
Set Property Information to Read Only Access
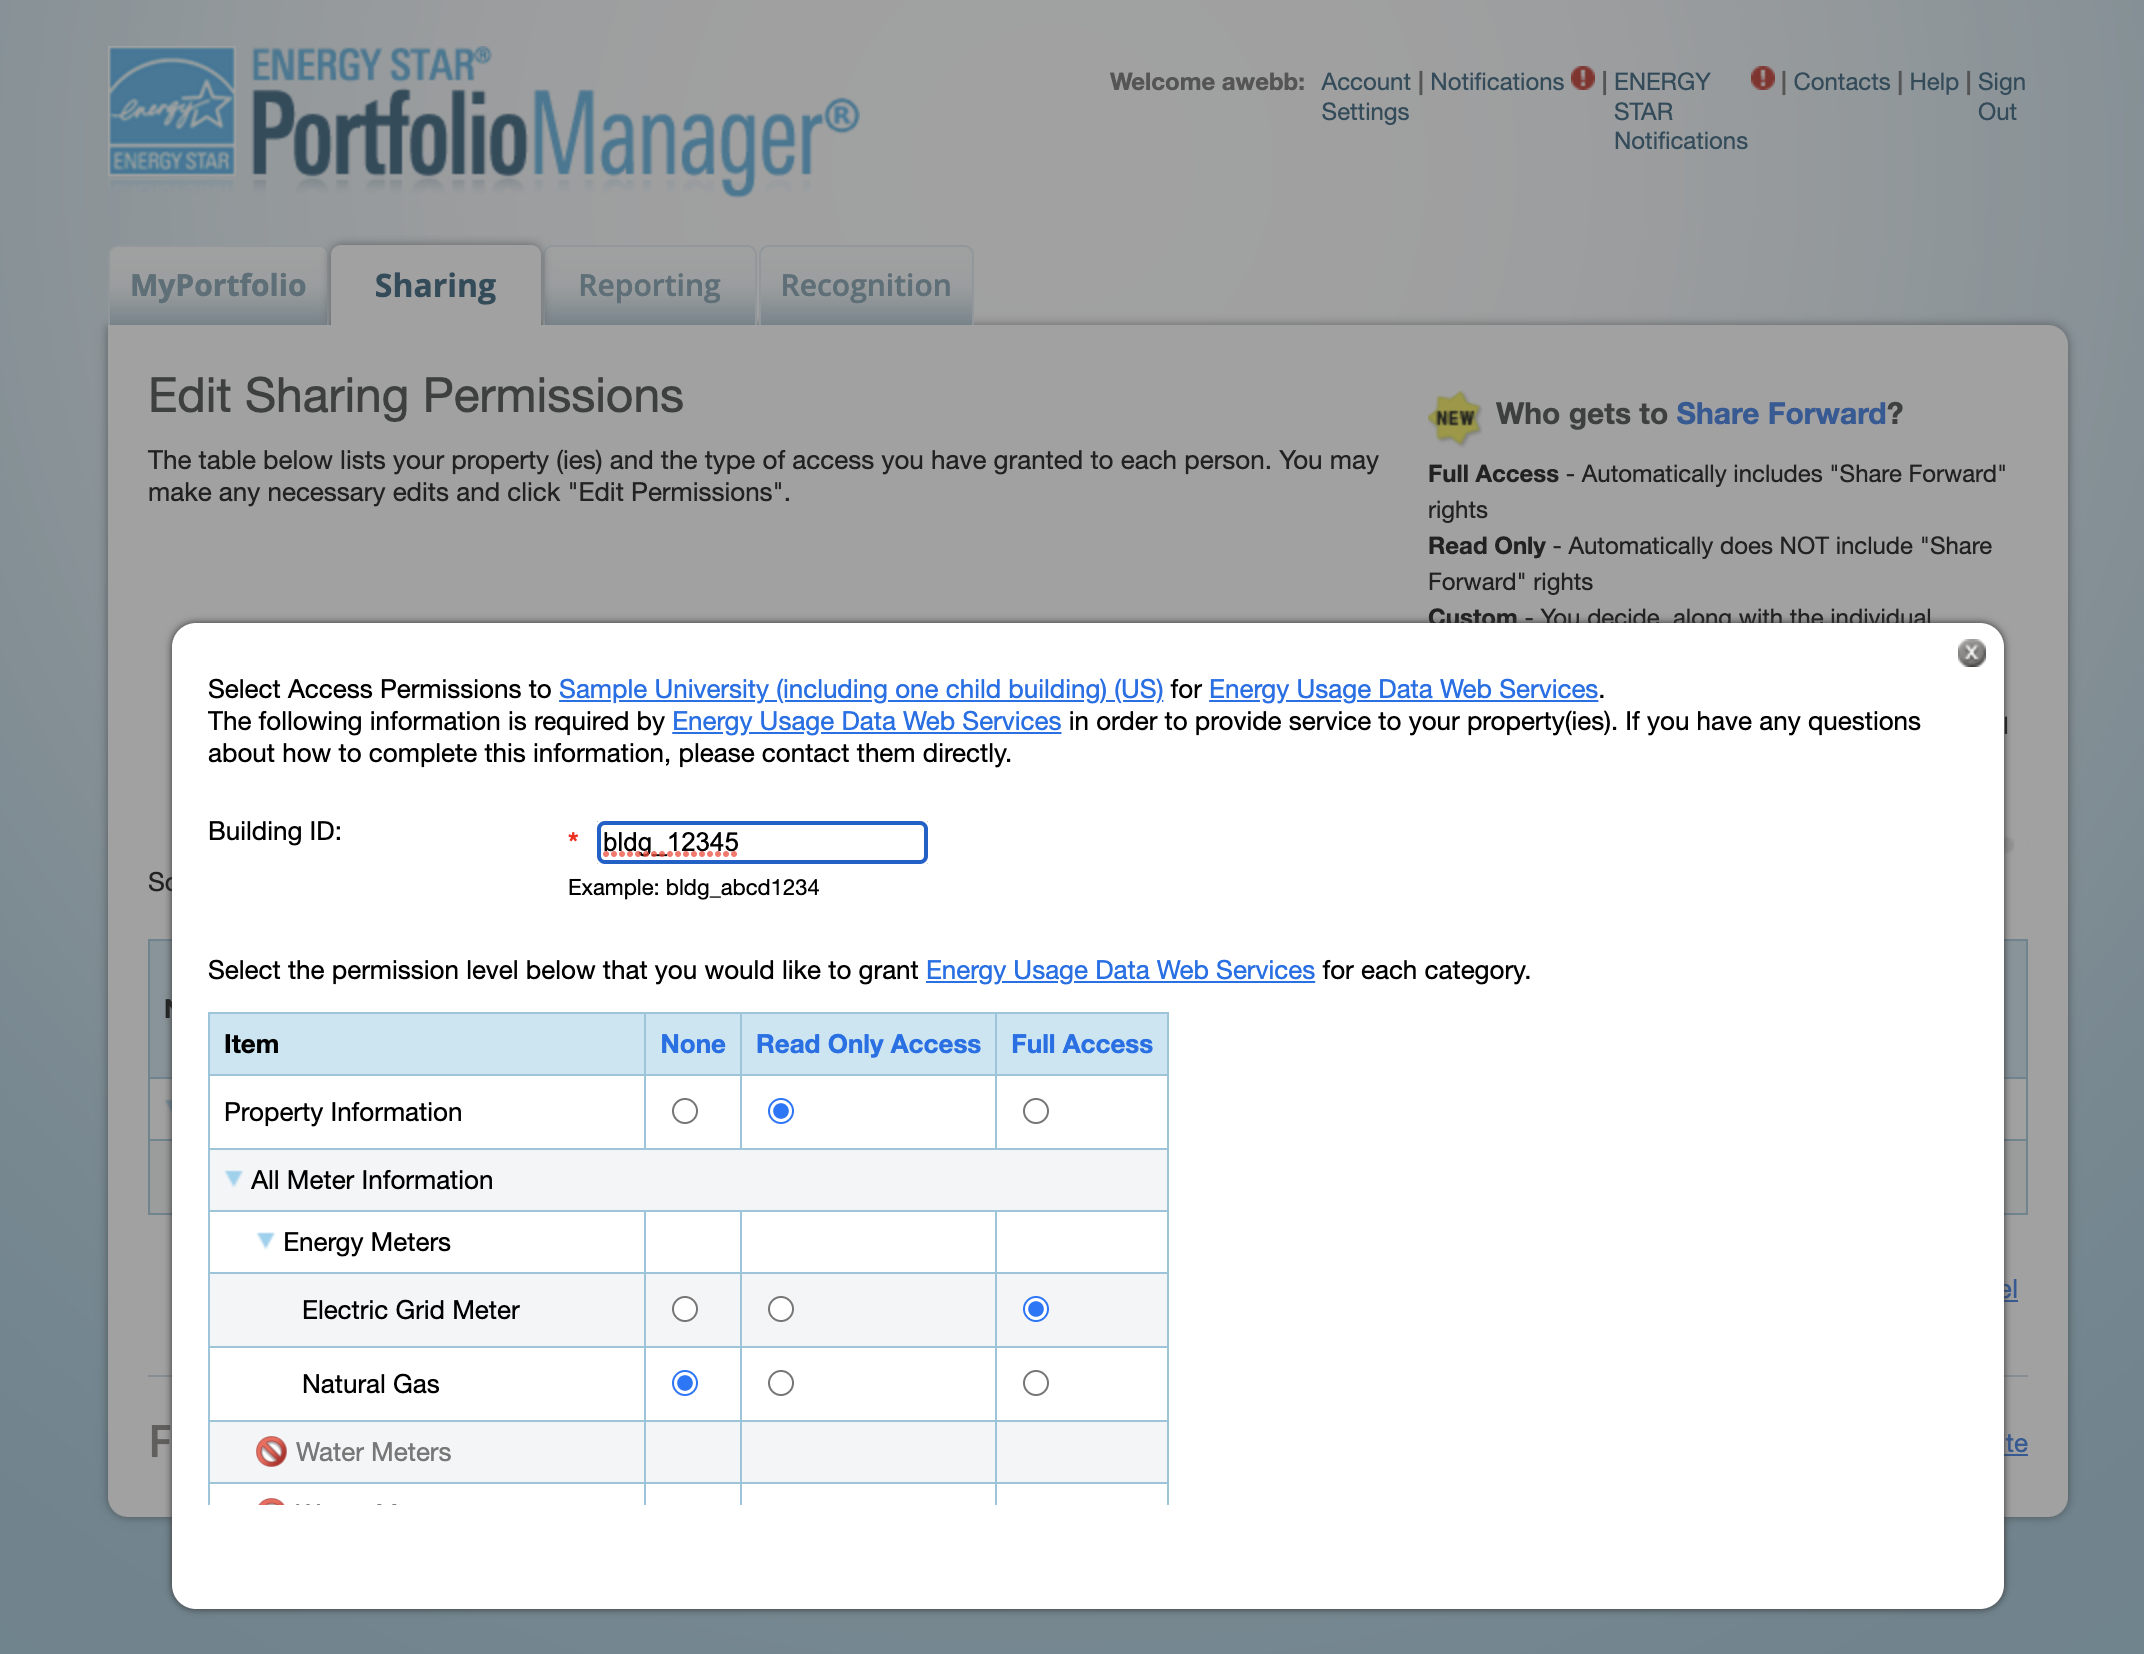click(x=781, y=1111)
